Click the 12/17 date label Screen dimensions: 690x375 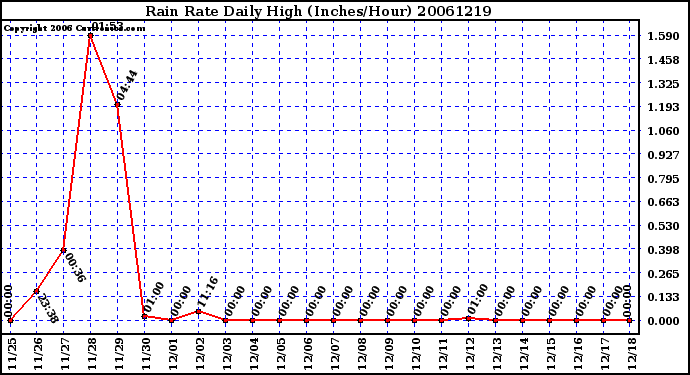(x=604, y=354)
